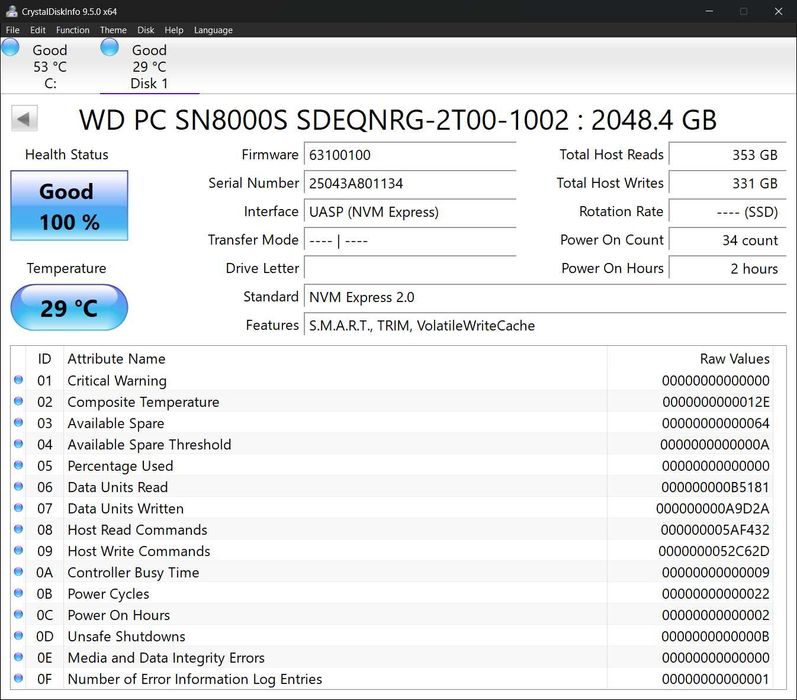This screenshot has width=797, height=700.
Task: Click the Attribute Name column header
Action: click(335, 359)
